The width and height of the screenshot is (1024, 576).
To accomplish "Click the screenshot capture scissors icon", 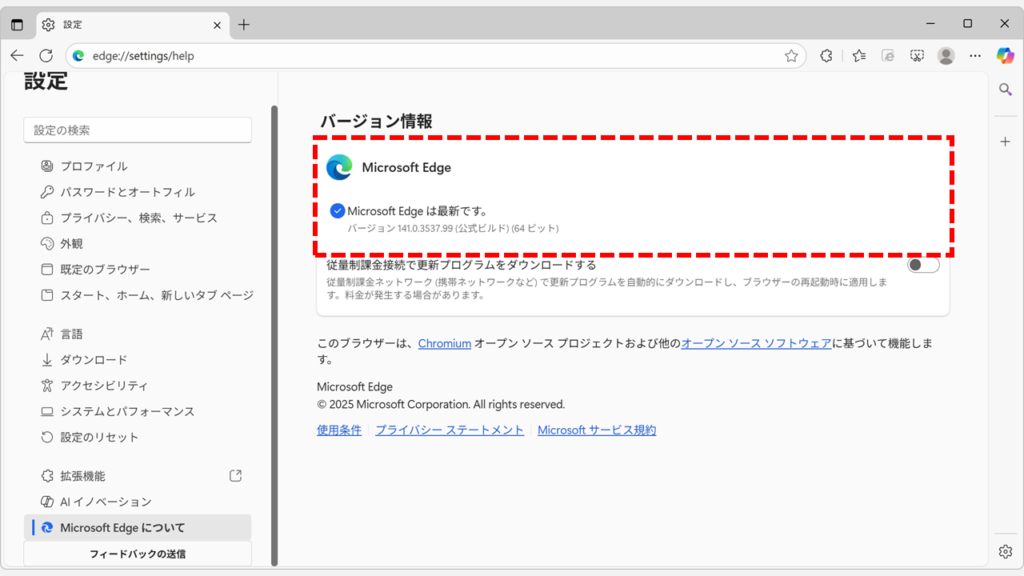I will point(917,56).
